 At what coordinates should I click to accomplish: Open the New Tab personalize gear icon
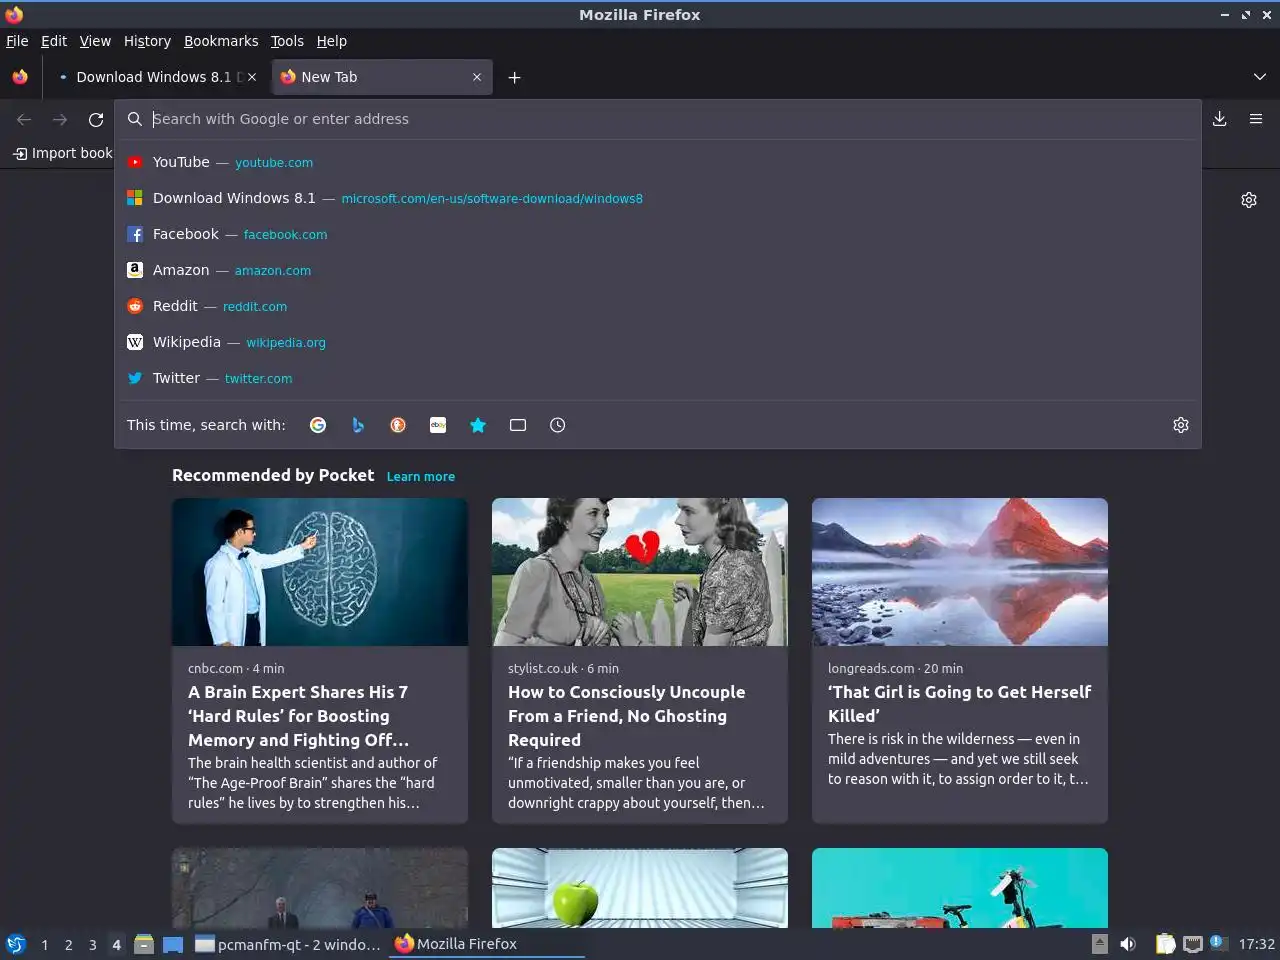tap(1249, 200)
